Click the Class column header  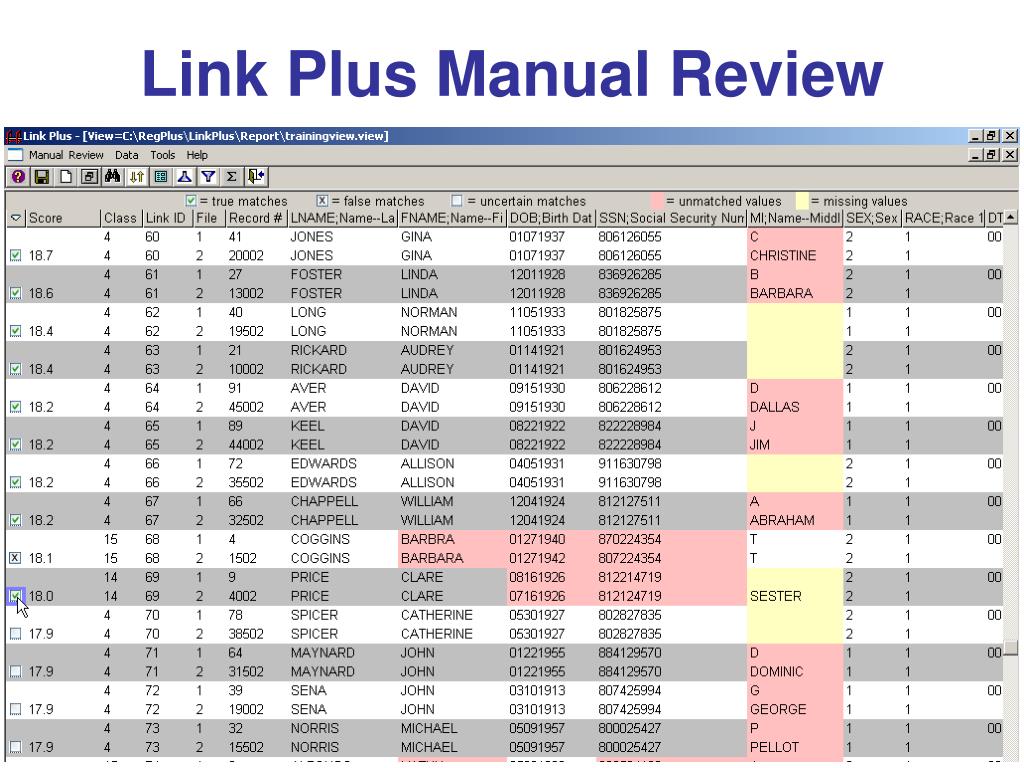(x=121, y=218)
